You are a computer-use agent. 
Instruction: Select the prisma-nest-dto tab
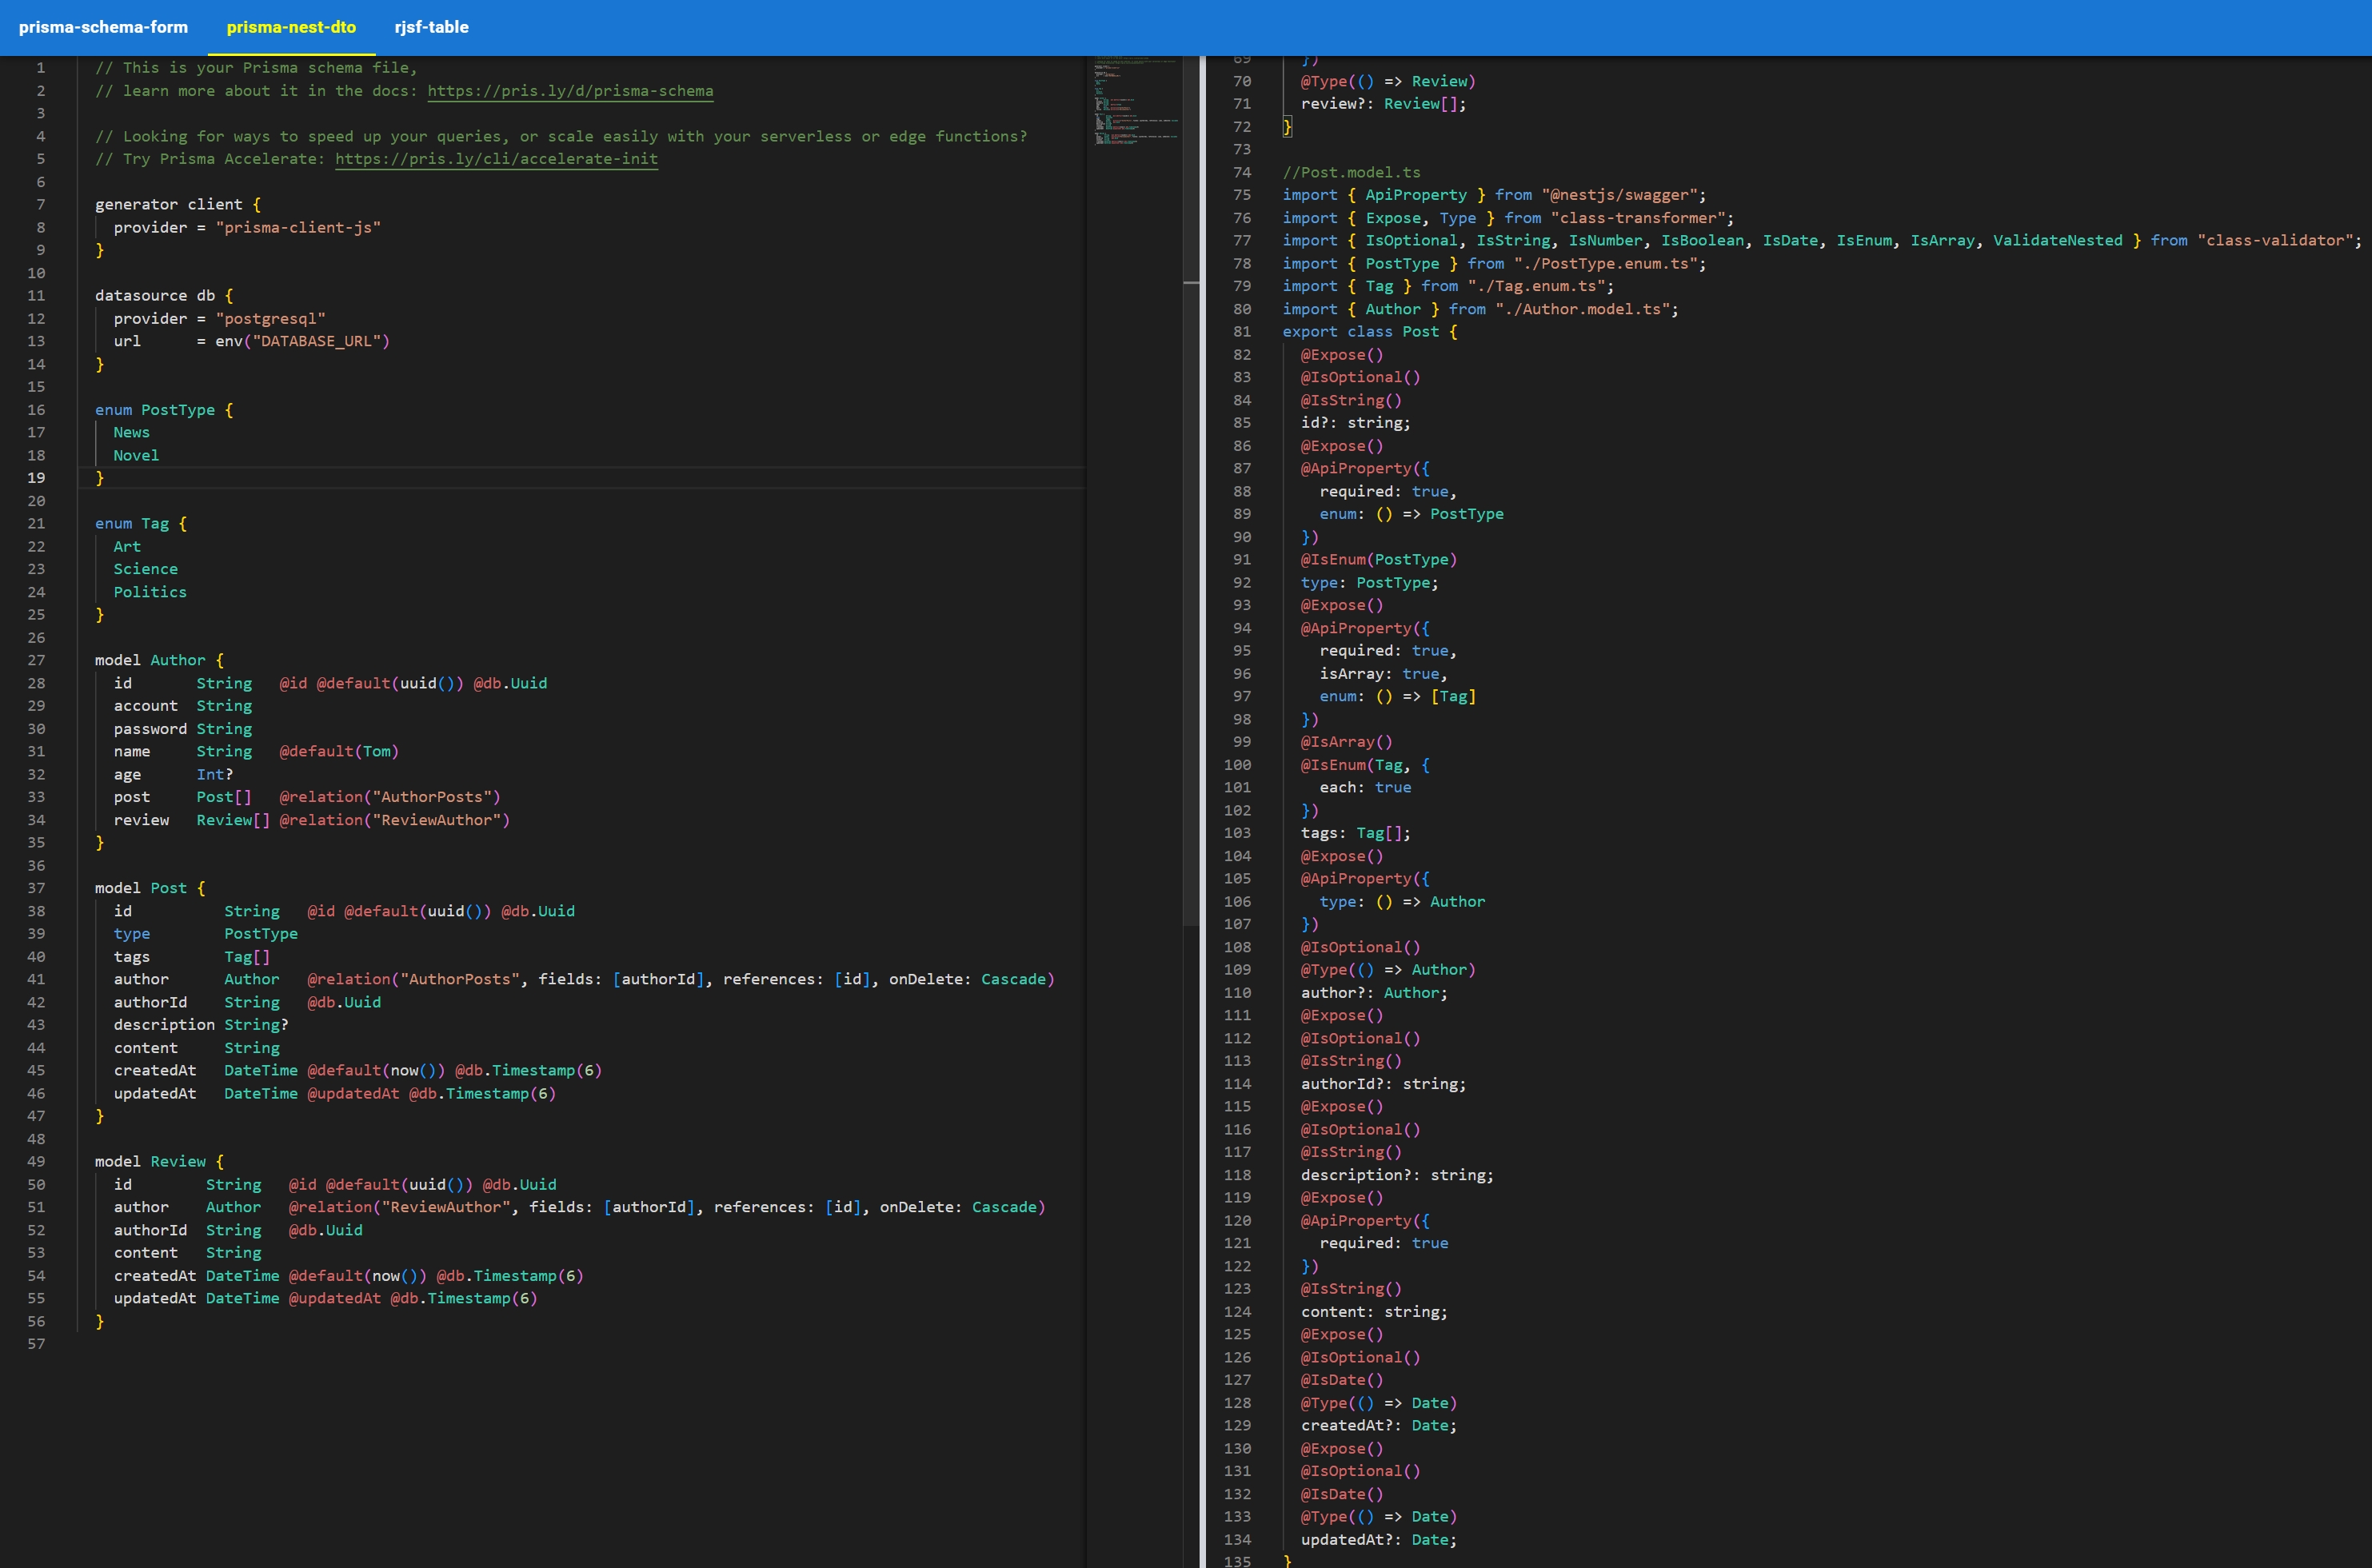point(291,27)
